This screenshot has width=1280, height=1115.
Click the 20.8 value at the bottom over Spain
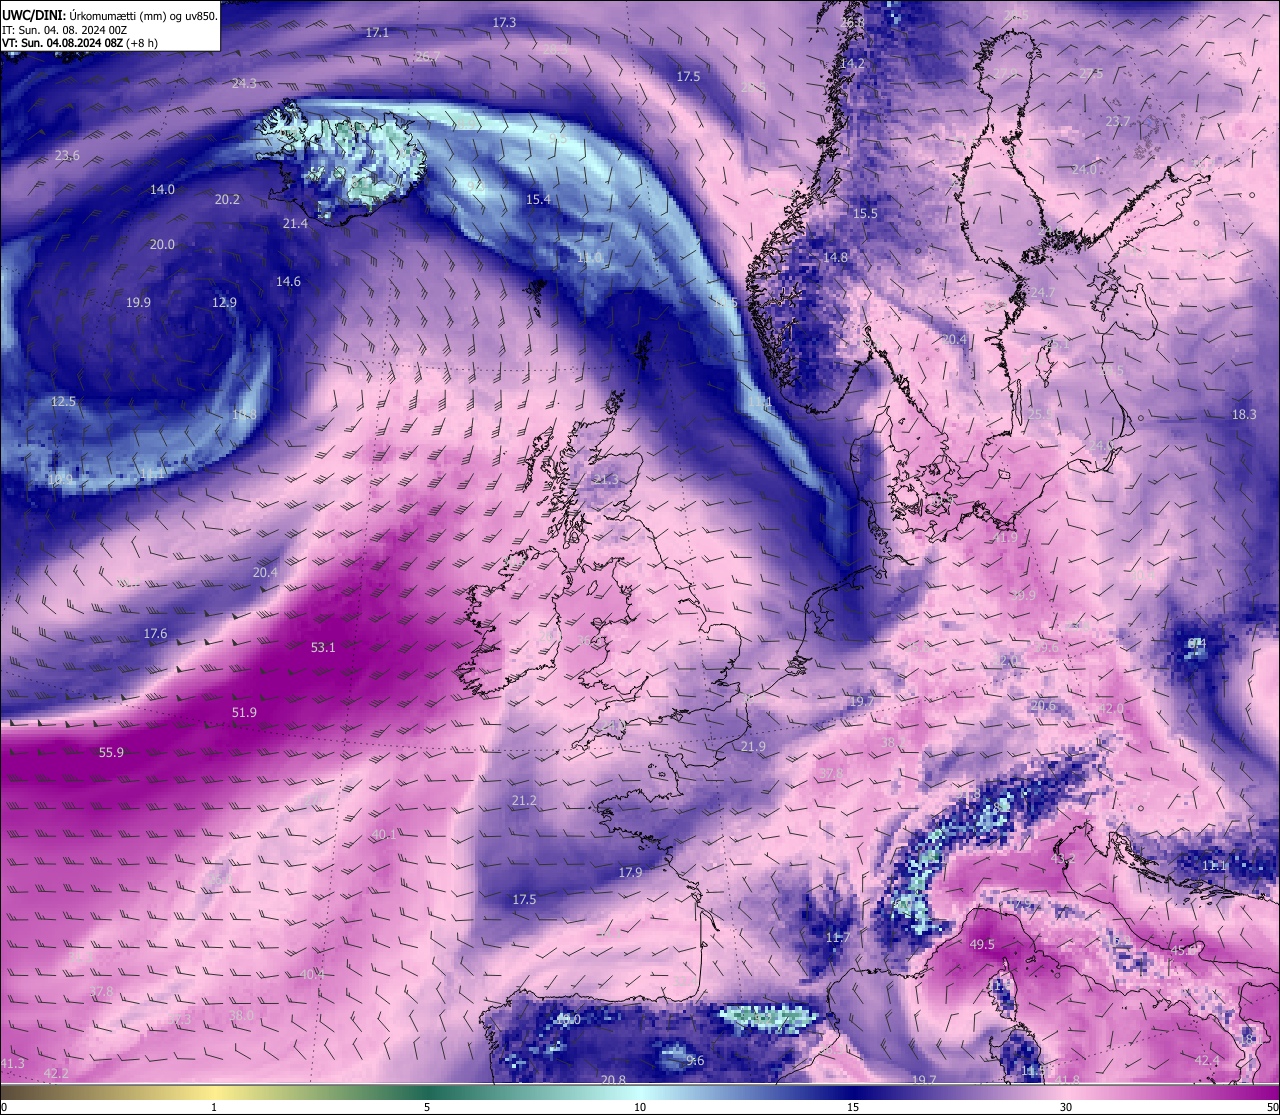[613, 1079]
